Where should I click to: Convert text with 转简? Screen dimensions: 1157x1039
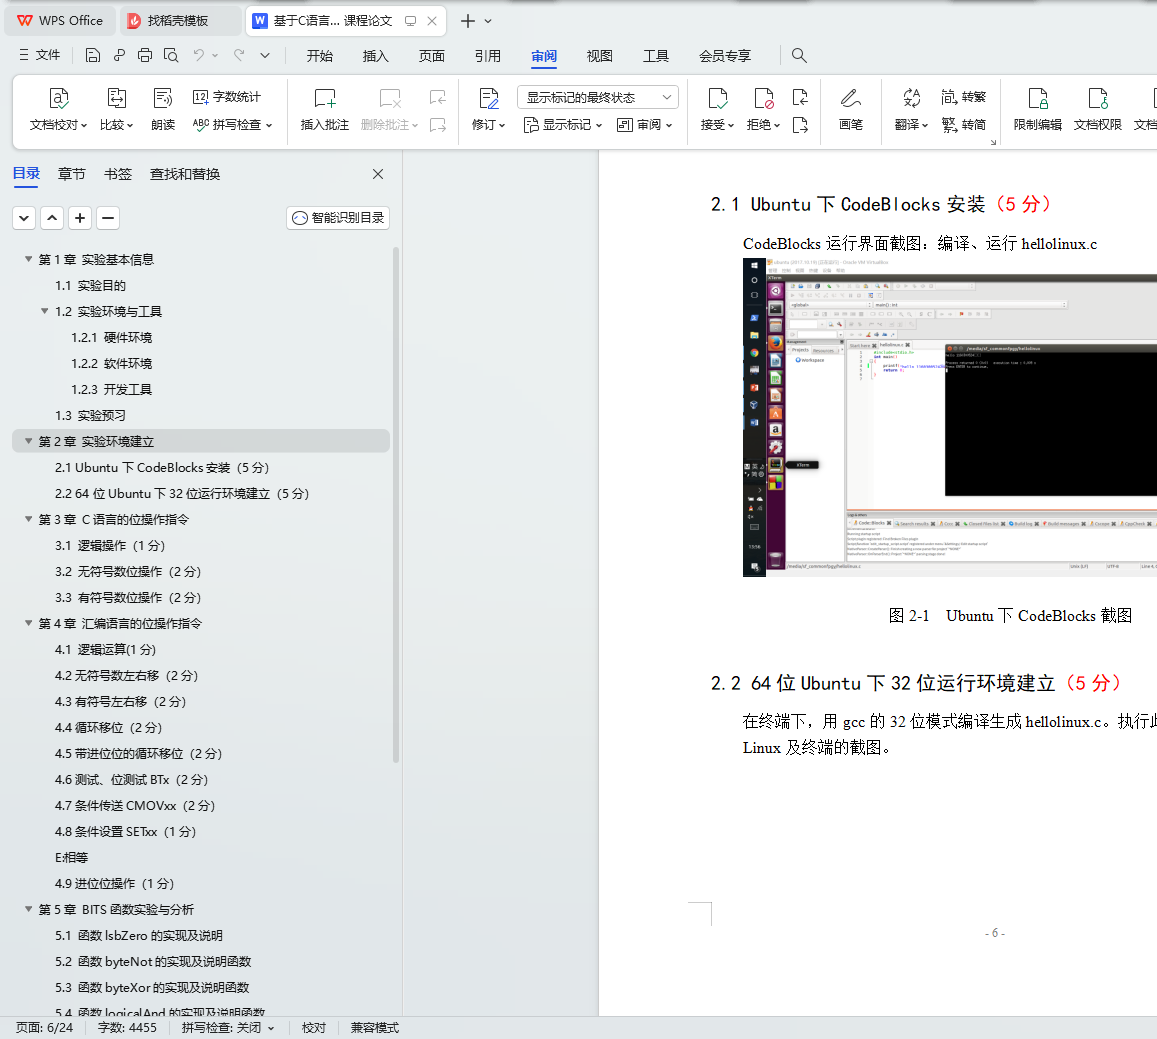coord(964,125)
